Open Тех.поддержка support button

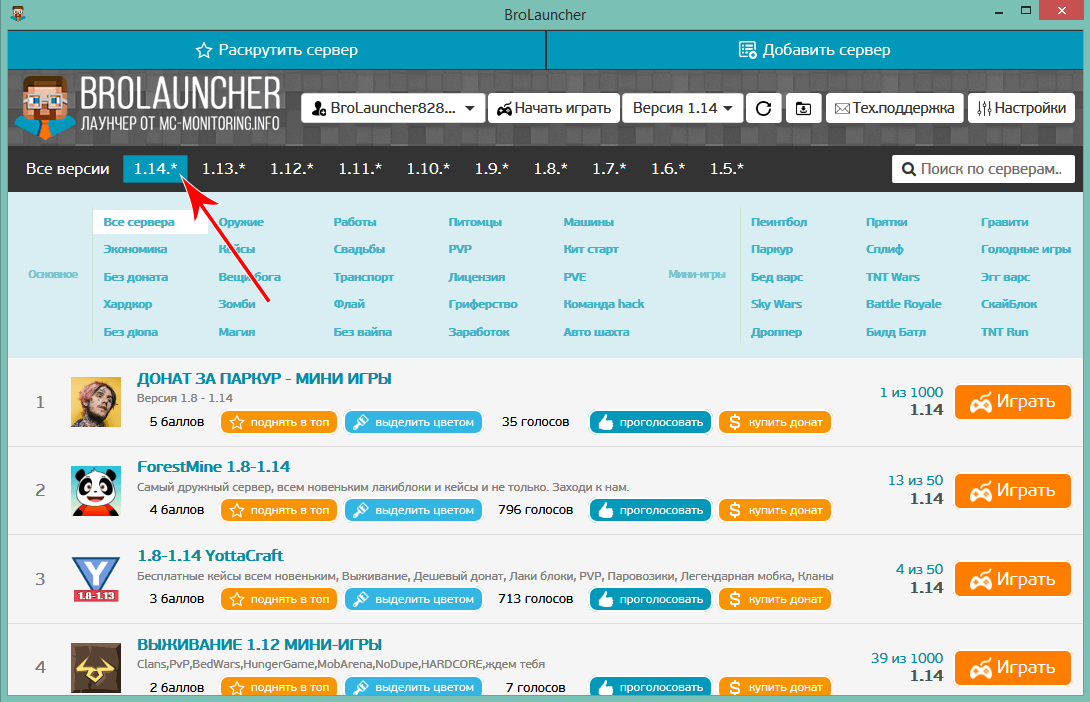tap(894, 108)
